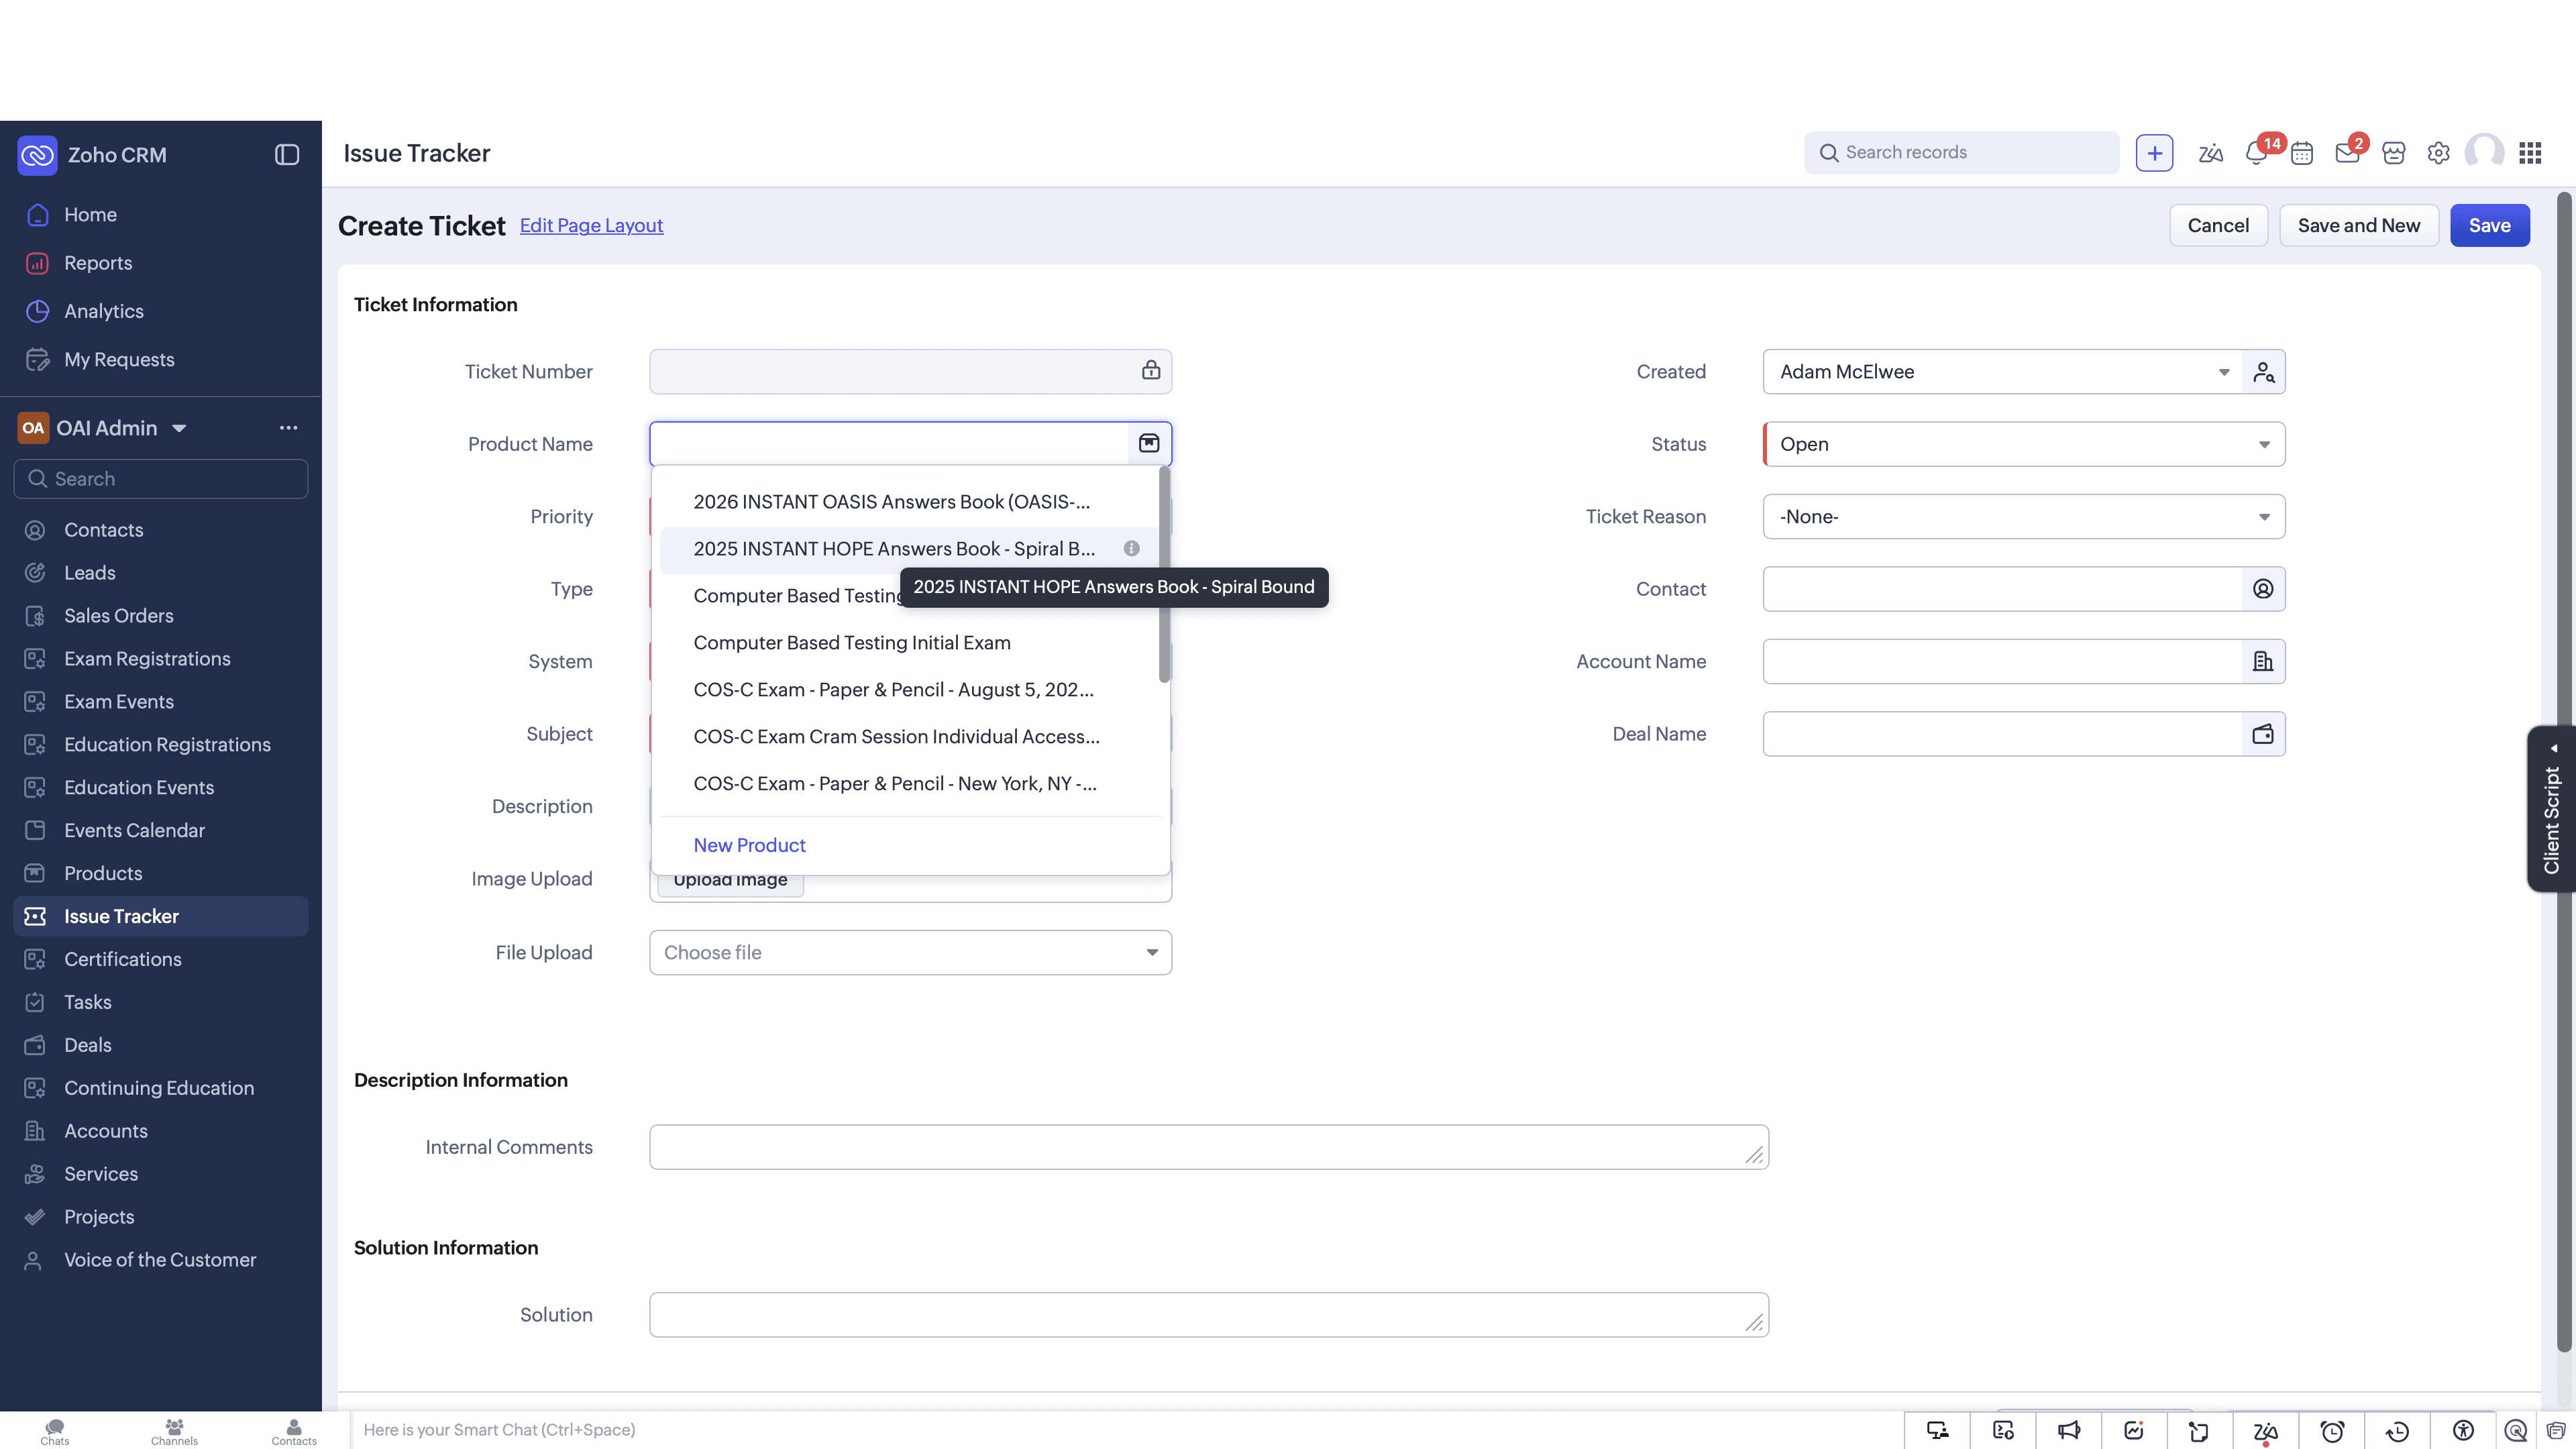Click the Smart Chat input bar
The height and width of the screenshot is (1449, 2576).
click(1125, 1430)
